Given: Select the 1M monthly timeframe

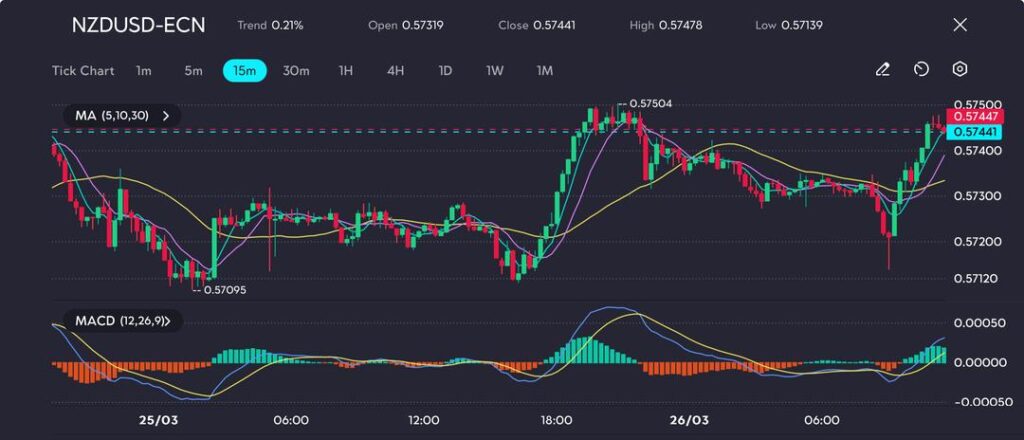Looking at the screenshot, I should [x=545, y=71].
